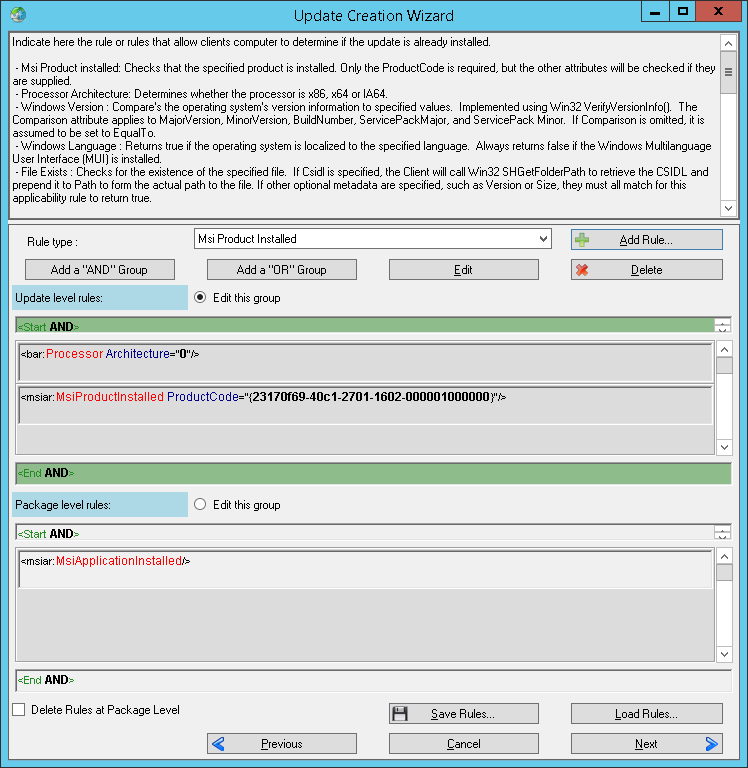Click the Edit button
The height and width of the screenshot is (768, 748).
(464, 270)
